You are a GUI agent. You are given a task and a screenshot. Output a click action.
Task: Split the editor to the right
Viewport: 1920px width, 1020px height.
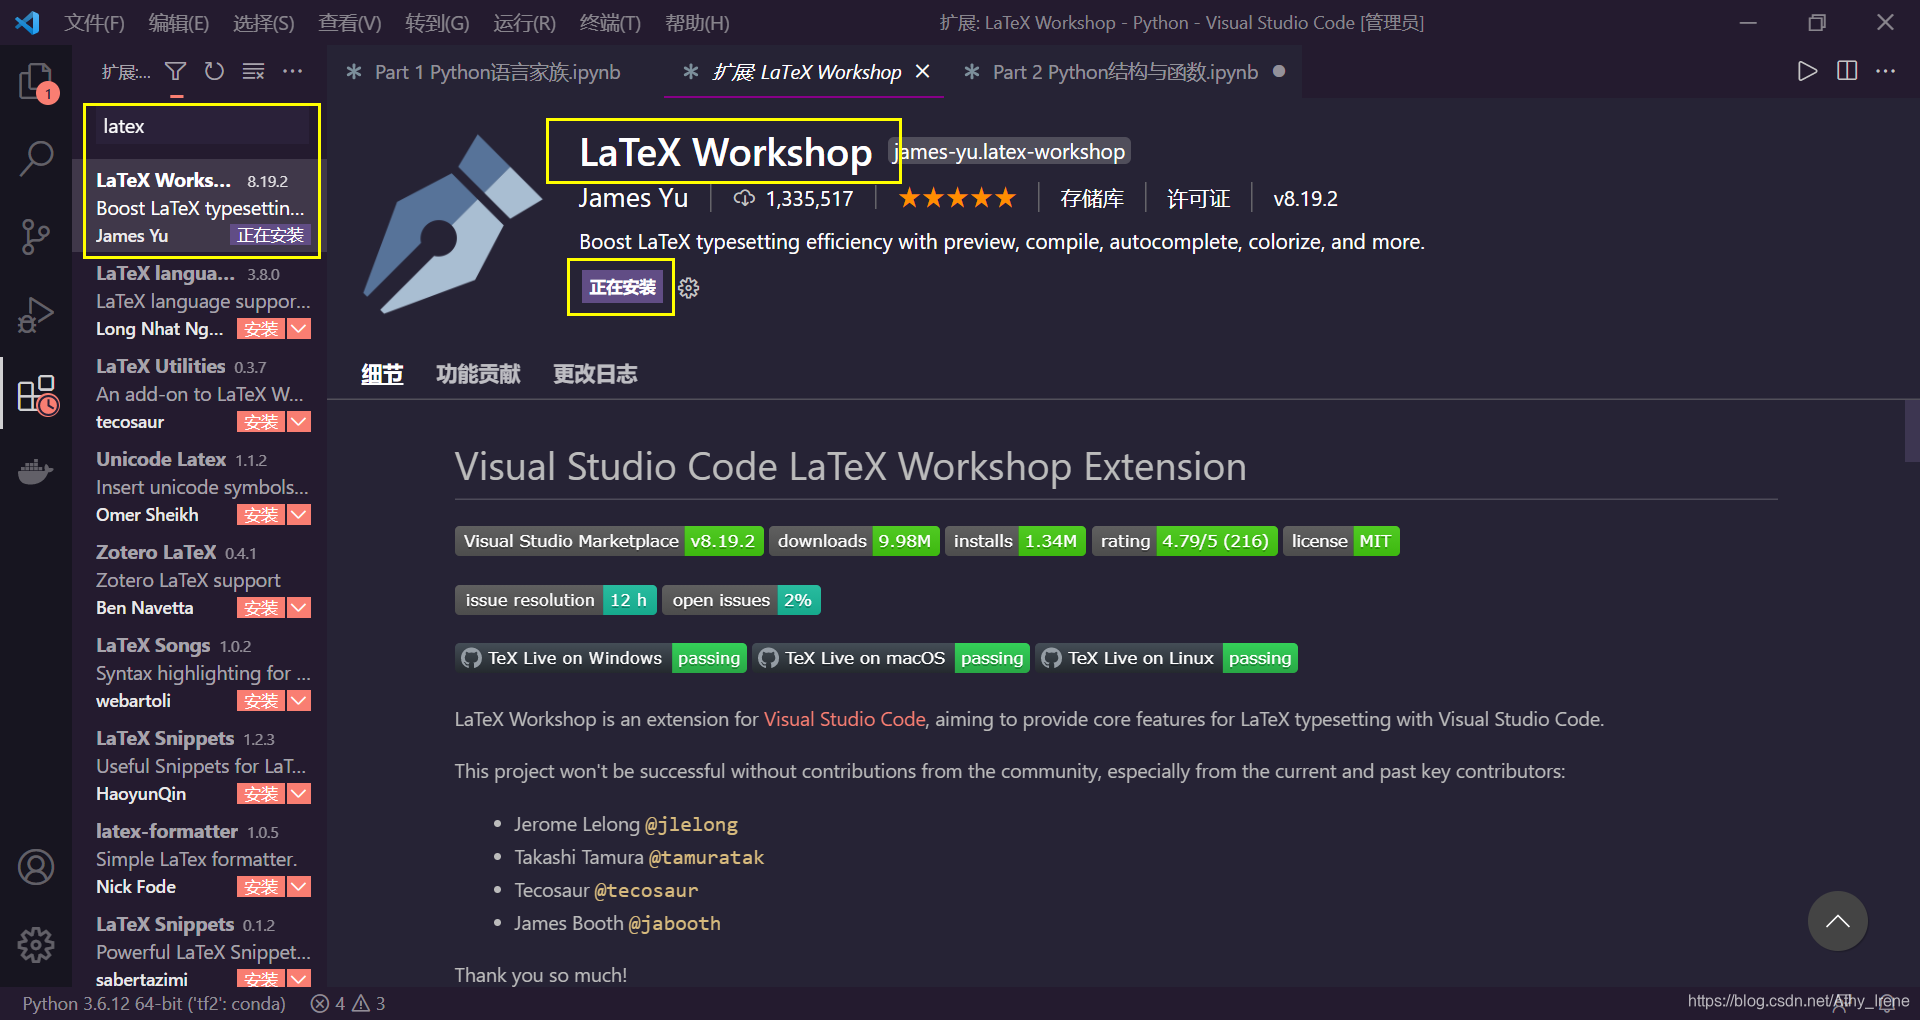click(1847, 71)
